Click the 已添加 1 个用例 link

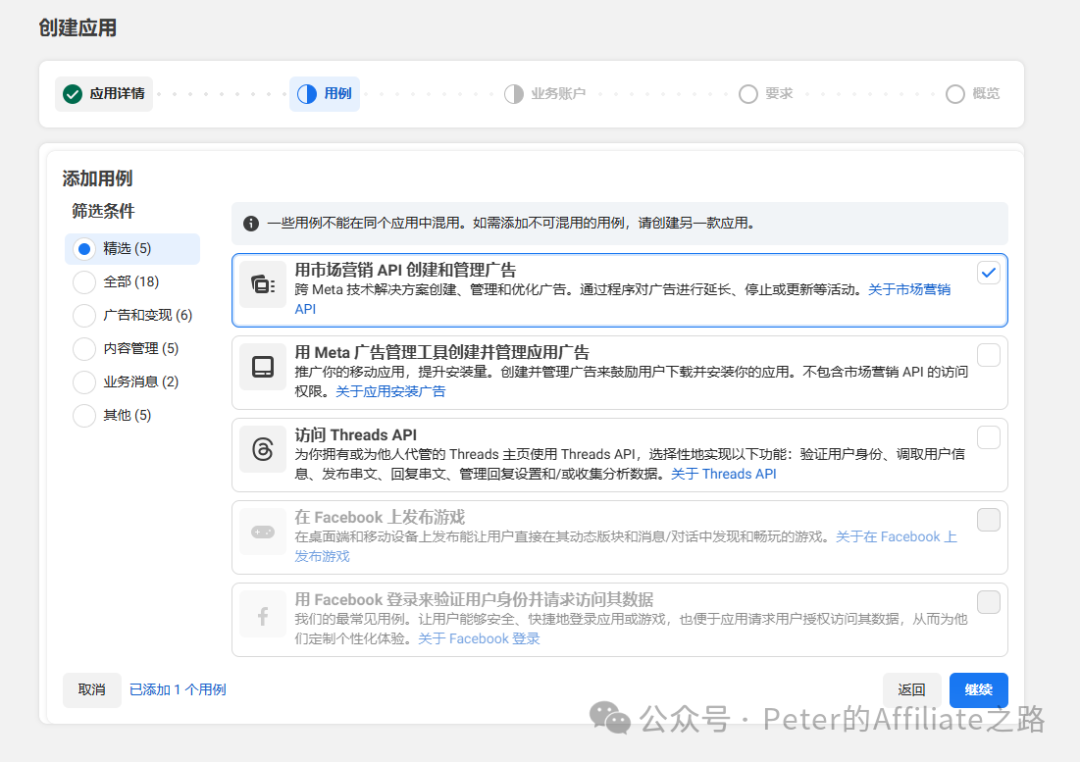177,690
